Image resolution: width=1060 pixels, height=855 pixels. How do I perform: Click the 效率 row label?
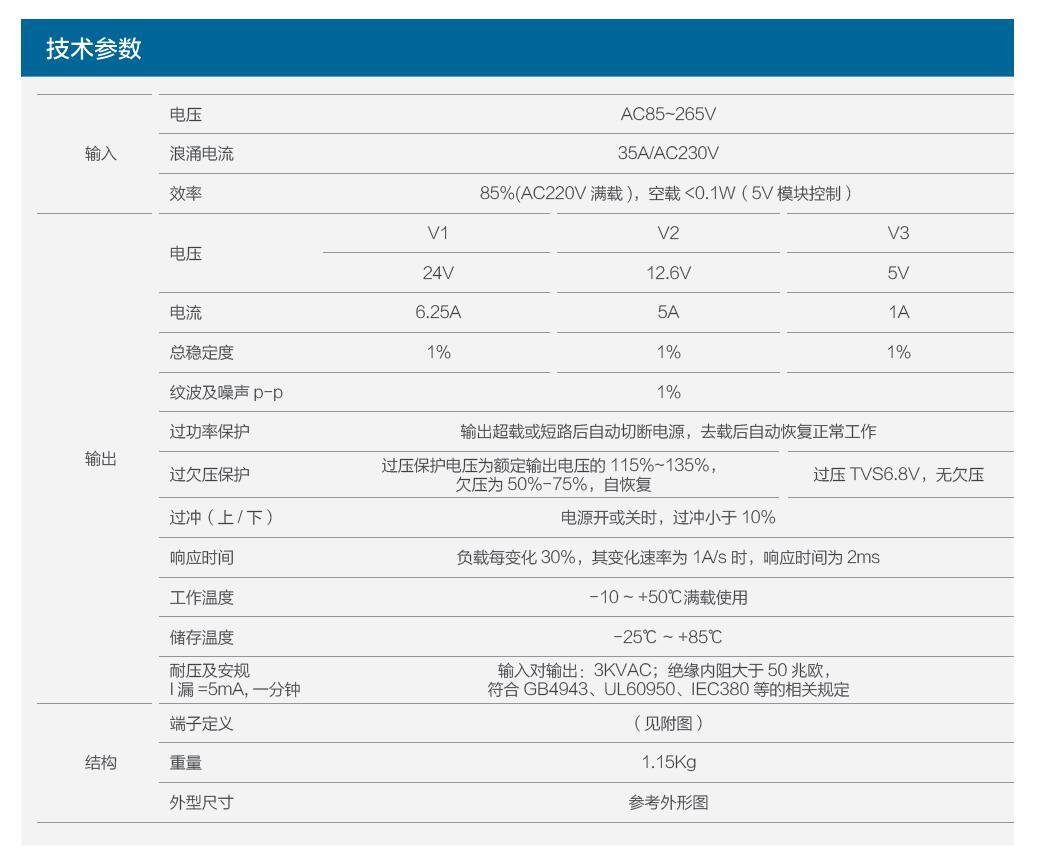[x=185, y=194]
